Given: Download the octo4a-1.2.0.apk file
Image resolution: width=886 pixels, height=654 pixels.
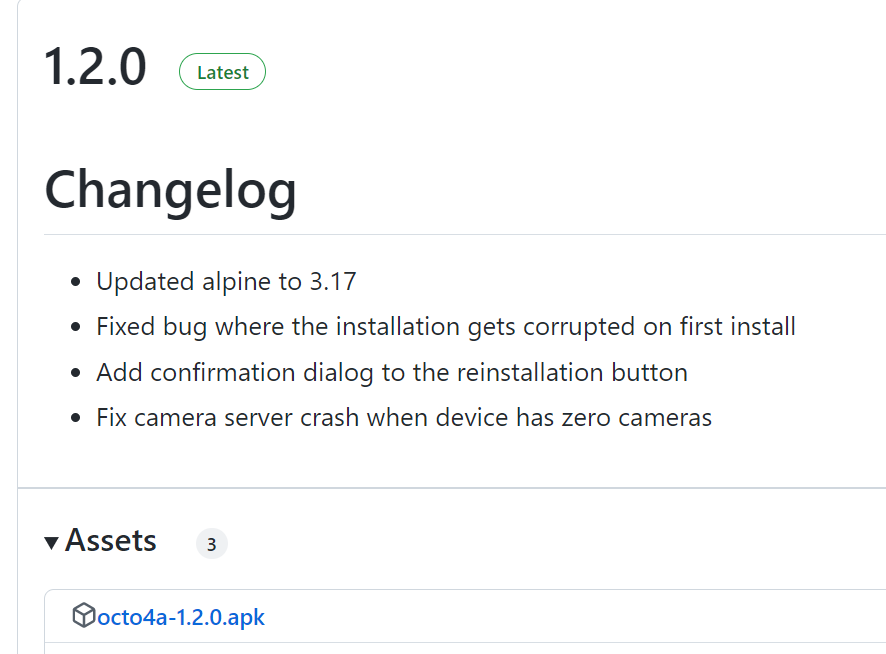Looking at the screenshot, I should [x=181, y=617].
